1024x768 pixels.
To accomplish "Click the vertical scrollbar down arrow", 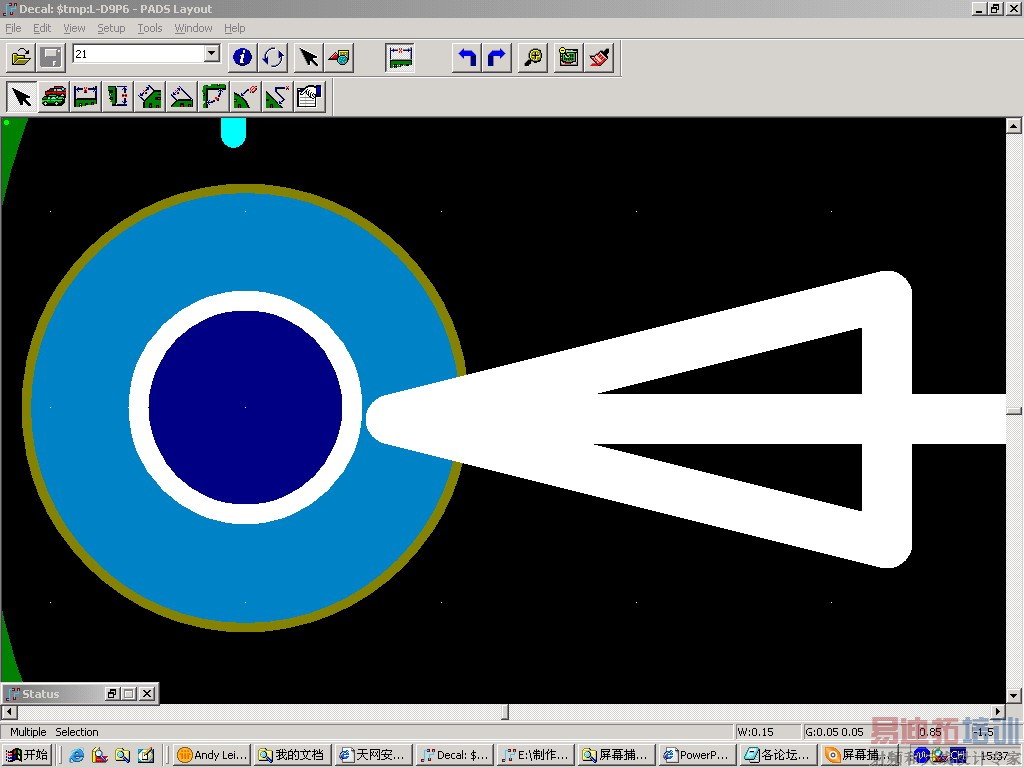I will click(x=1014, y=695).
